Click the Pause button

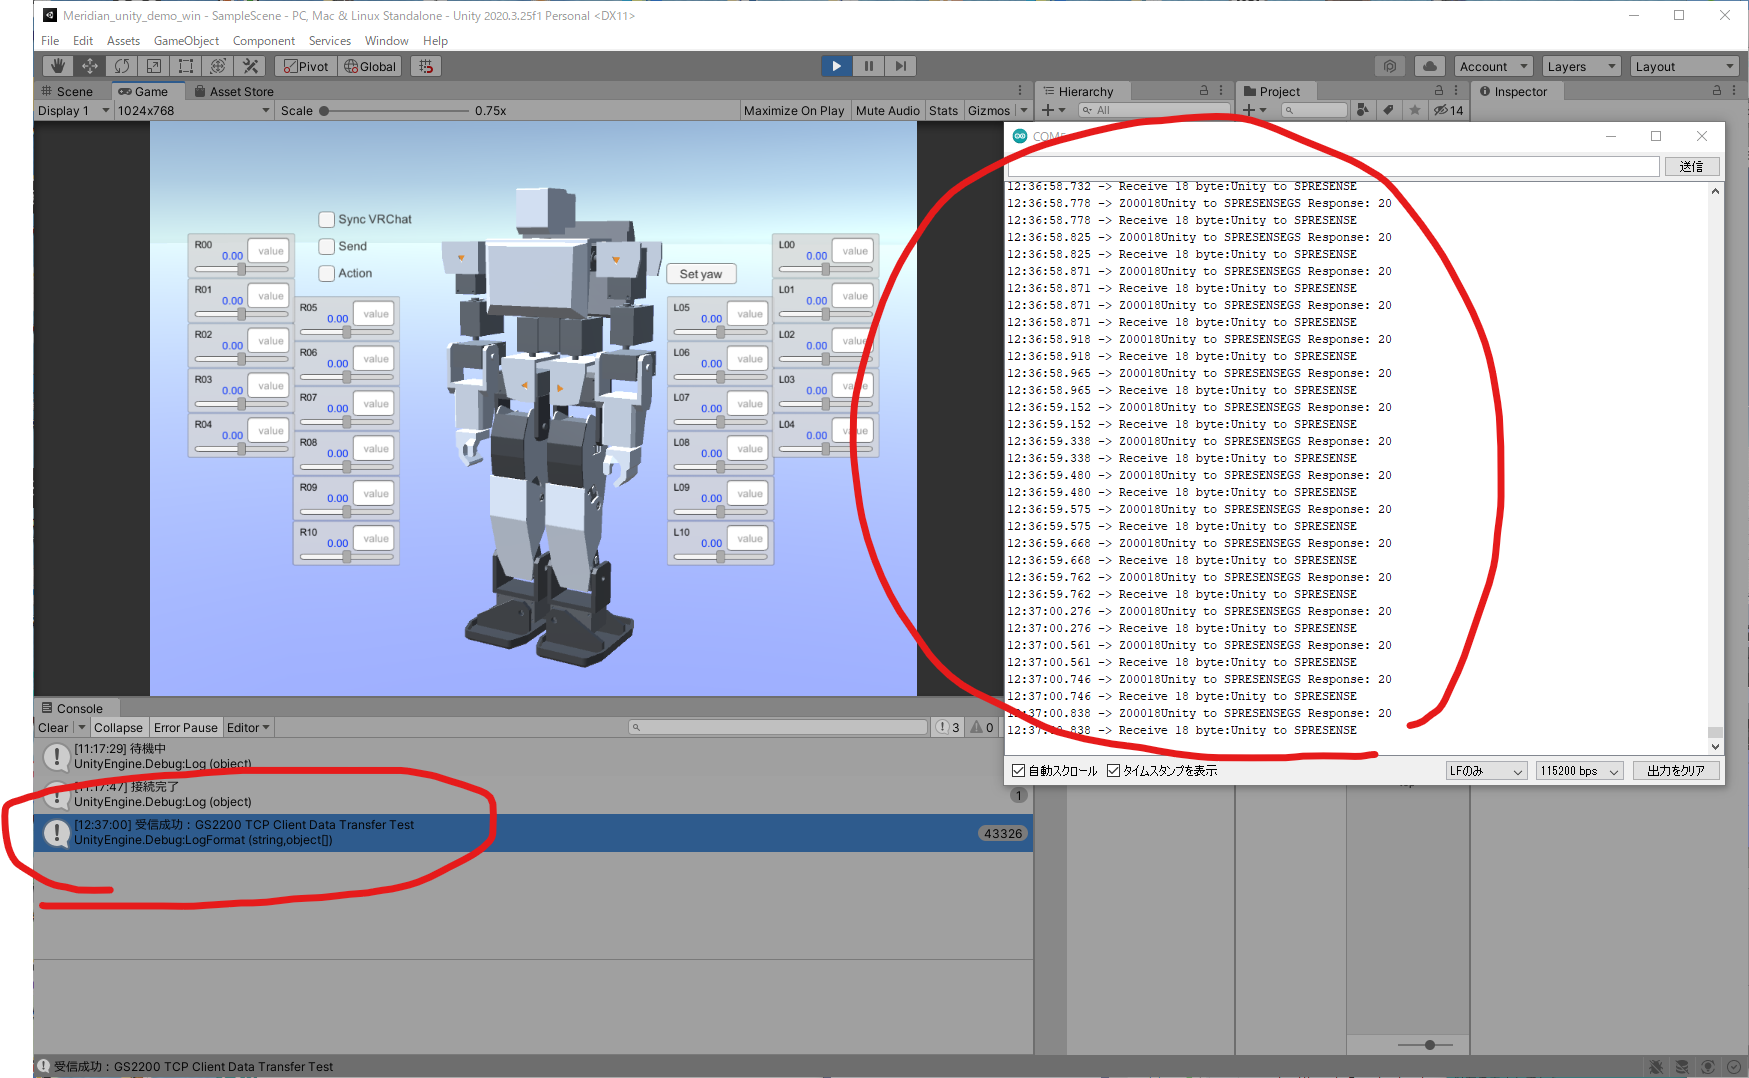(x=868, y=66)
